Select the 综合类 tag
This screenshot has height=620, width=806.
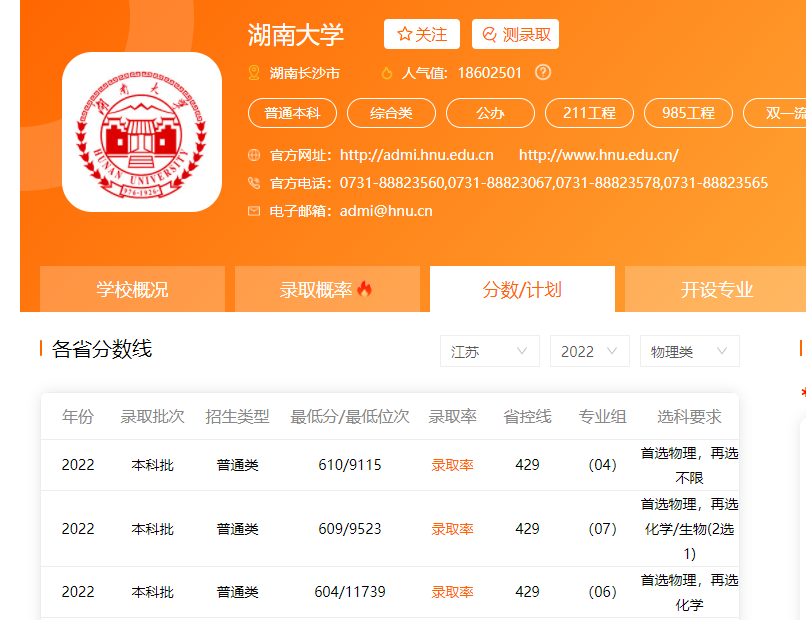click(x=391, y=113)
